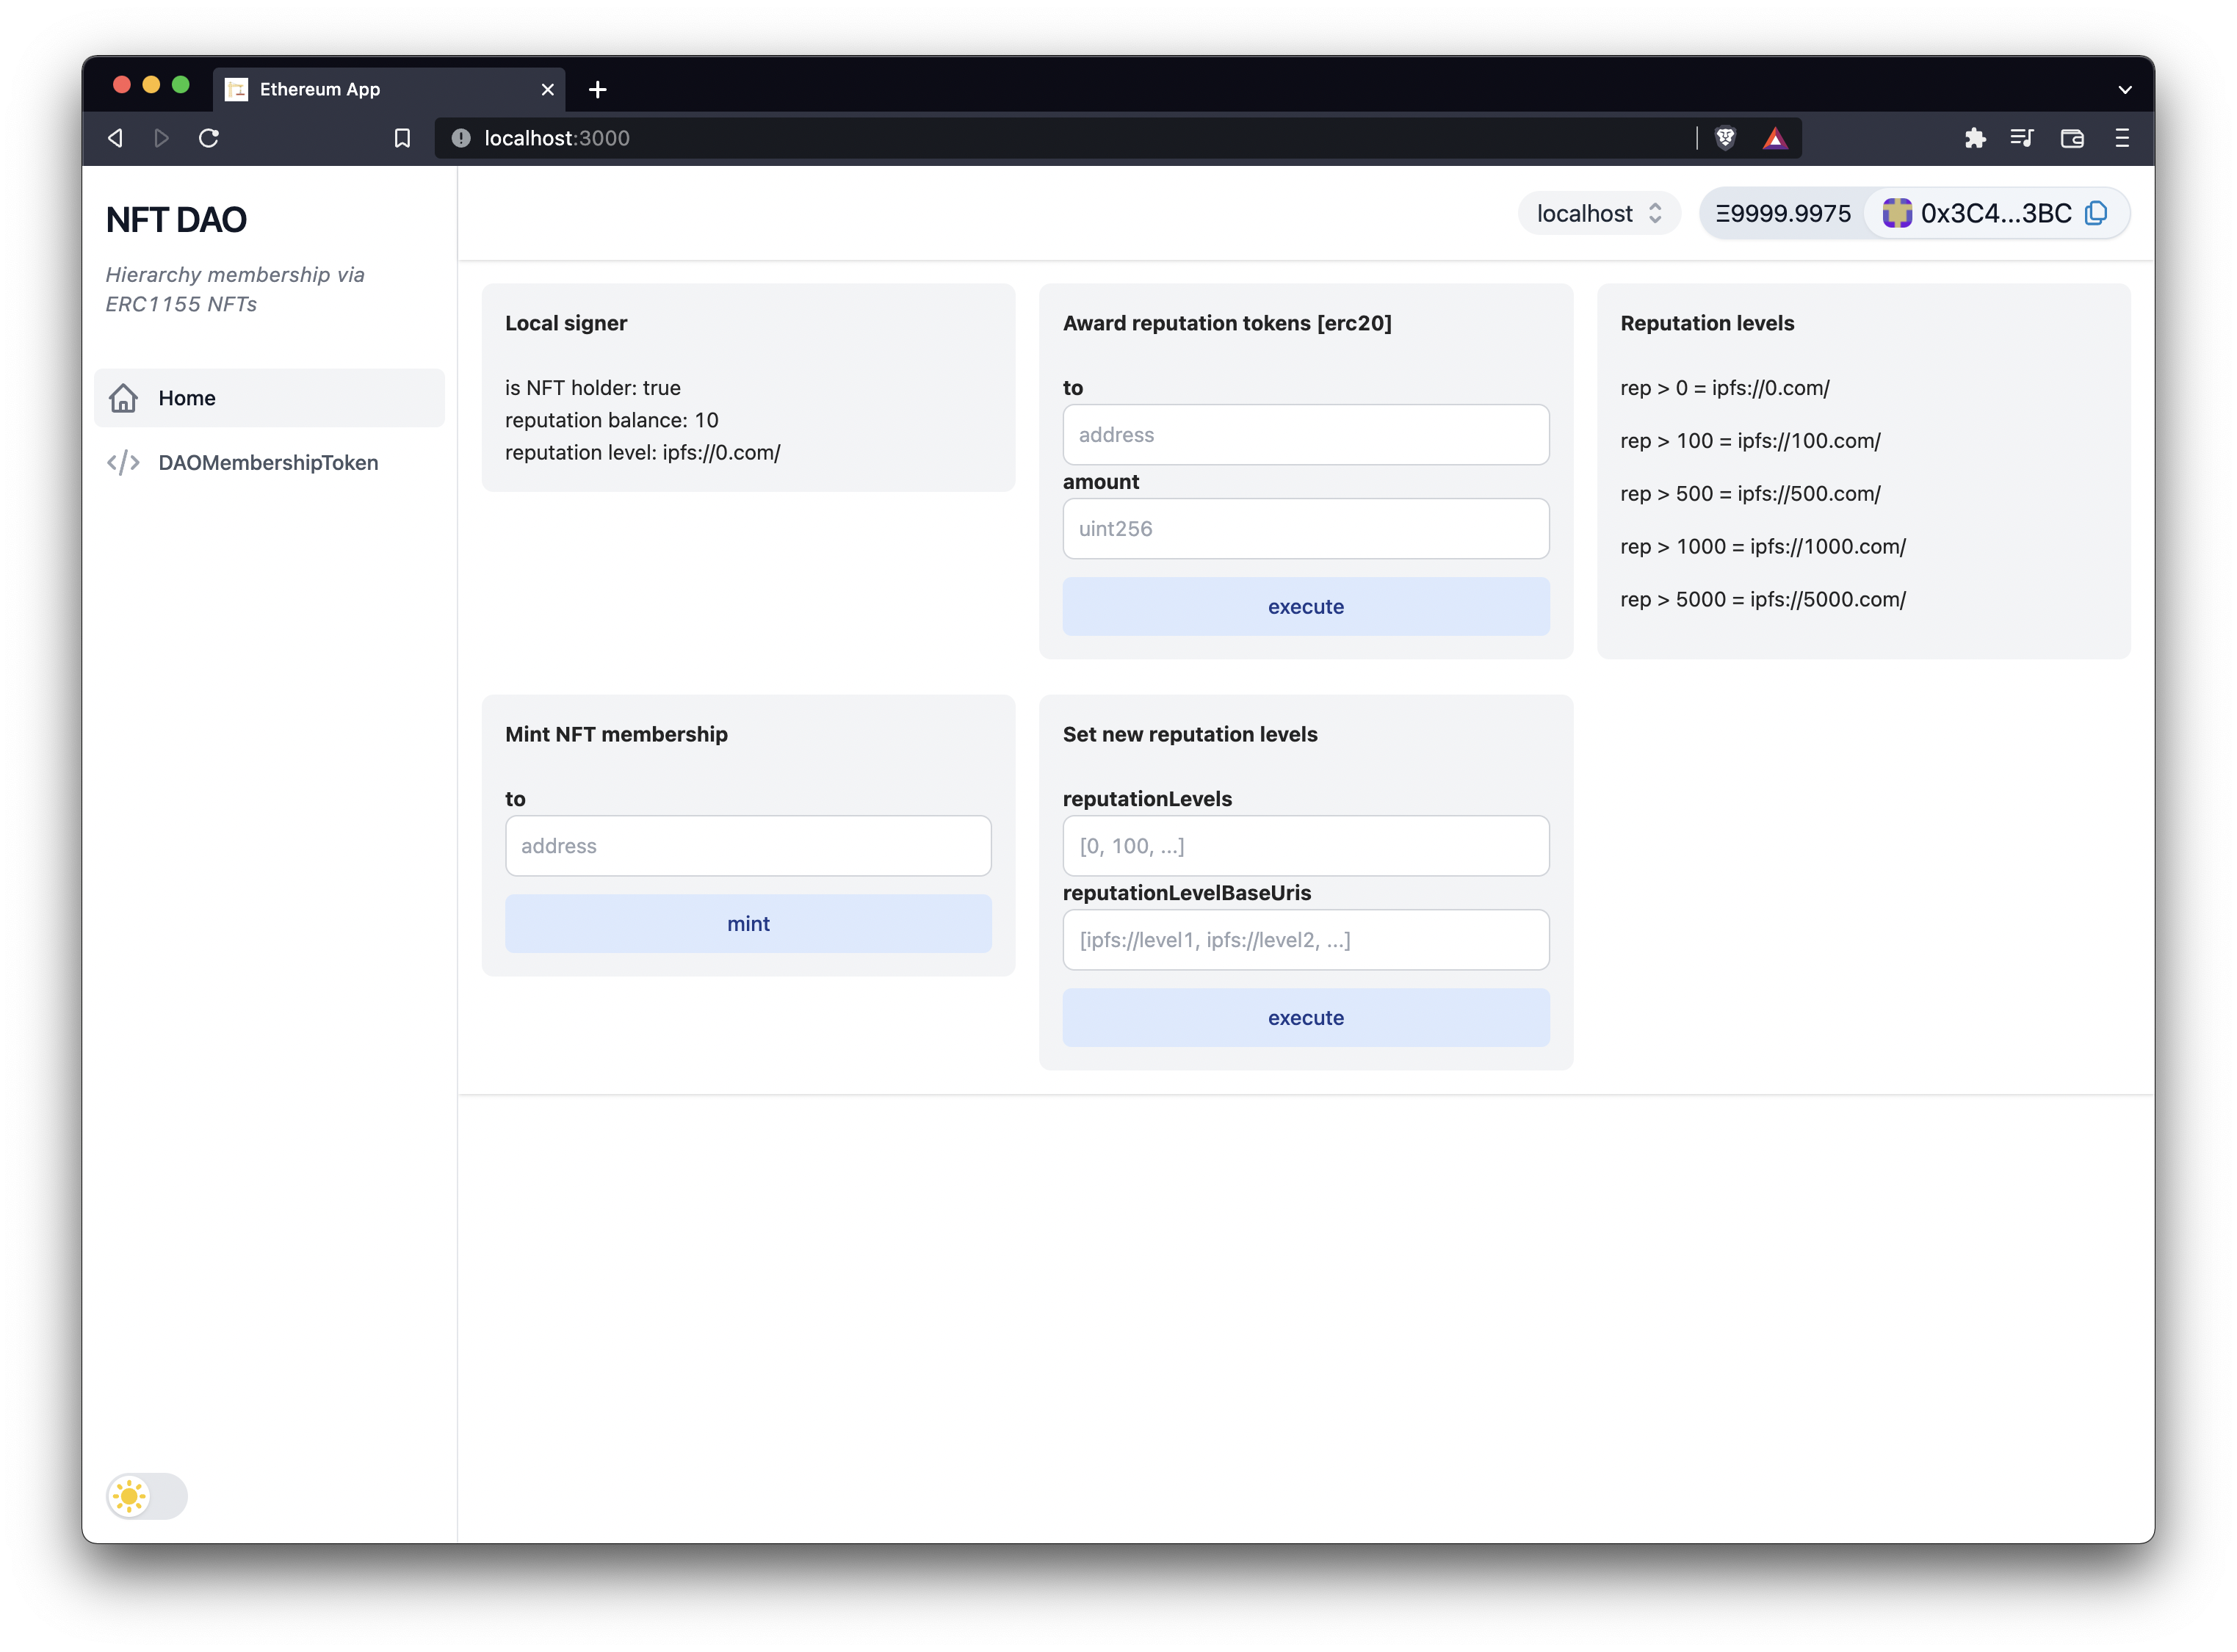Click the Ξ9999.9975 balance display
Screen dimensions: 2237x1652
point(1783,213)
